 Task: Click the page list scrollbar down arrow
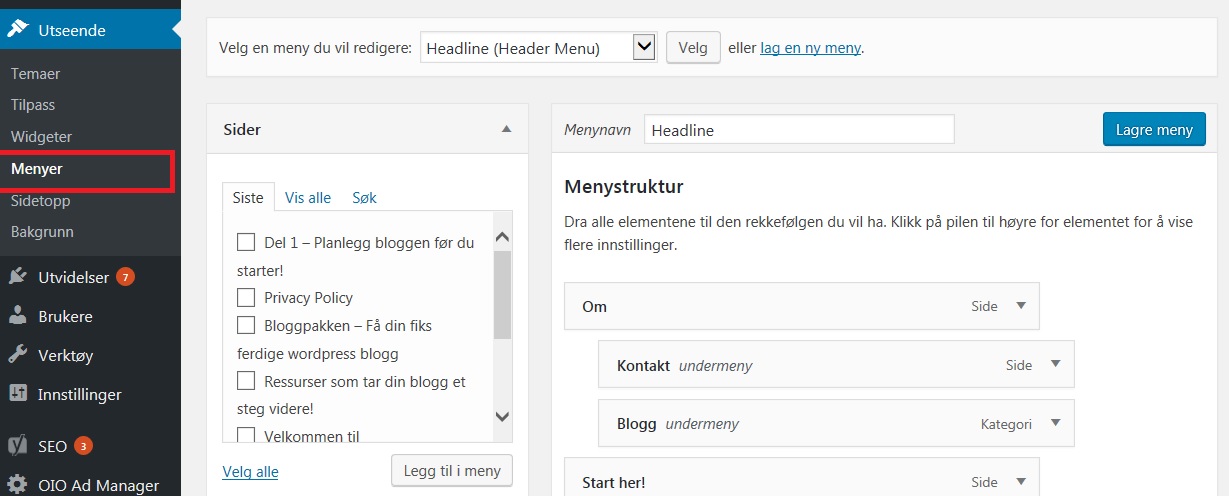503,416
